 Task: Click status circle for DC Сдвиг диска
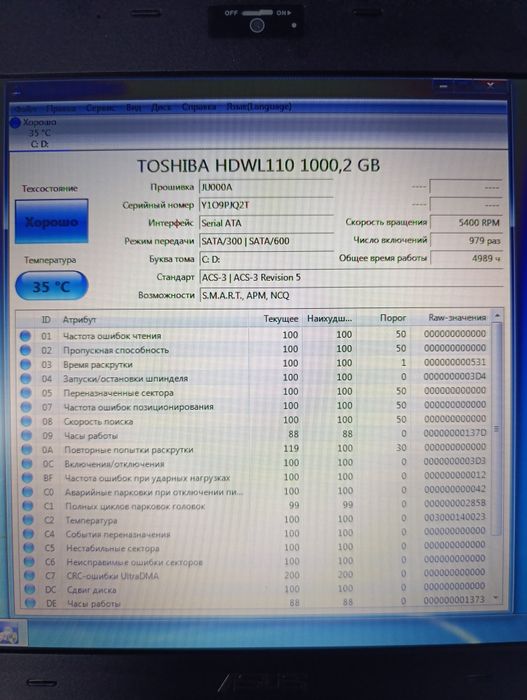tap(29, 589)
